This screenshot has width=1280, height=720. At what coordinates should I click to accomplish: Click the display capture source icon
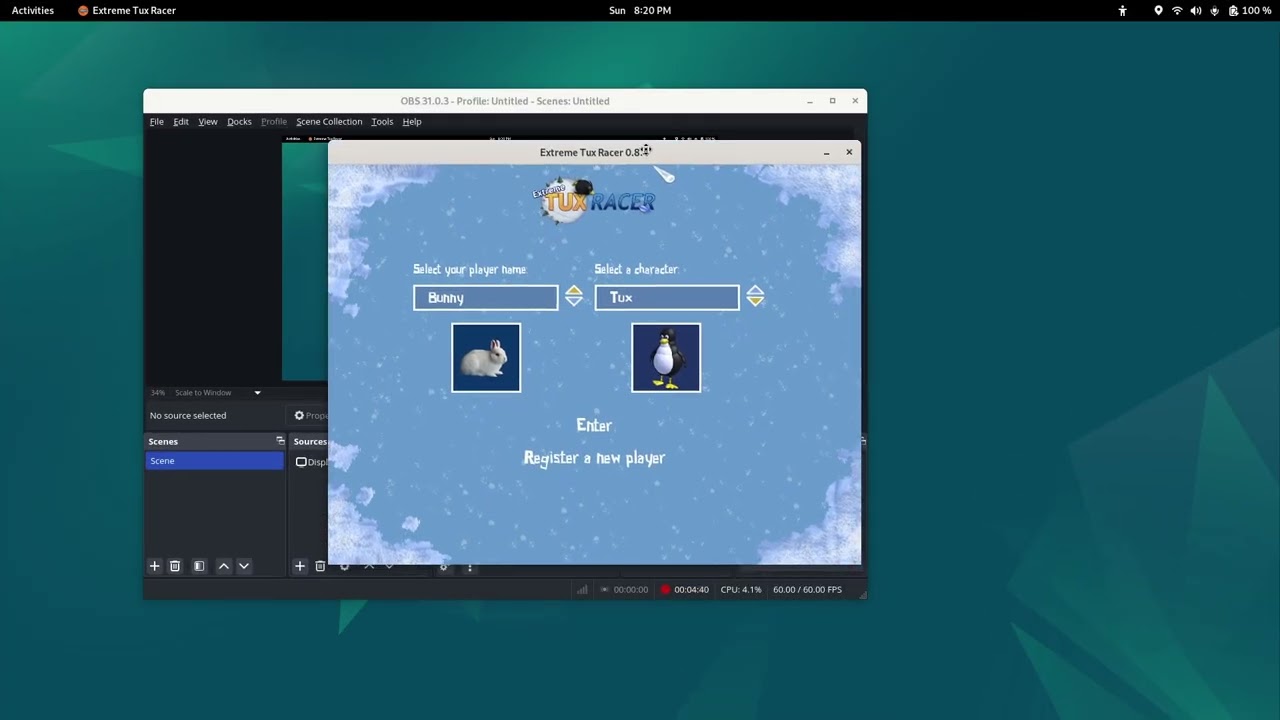click(x=301, y=462)
